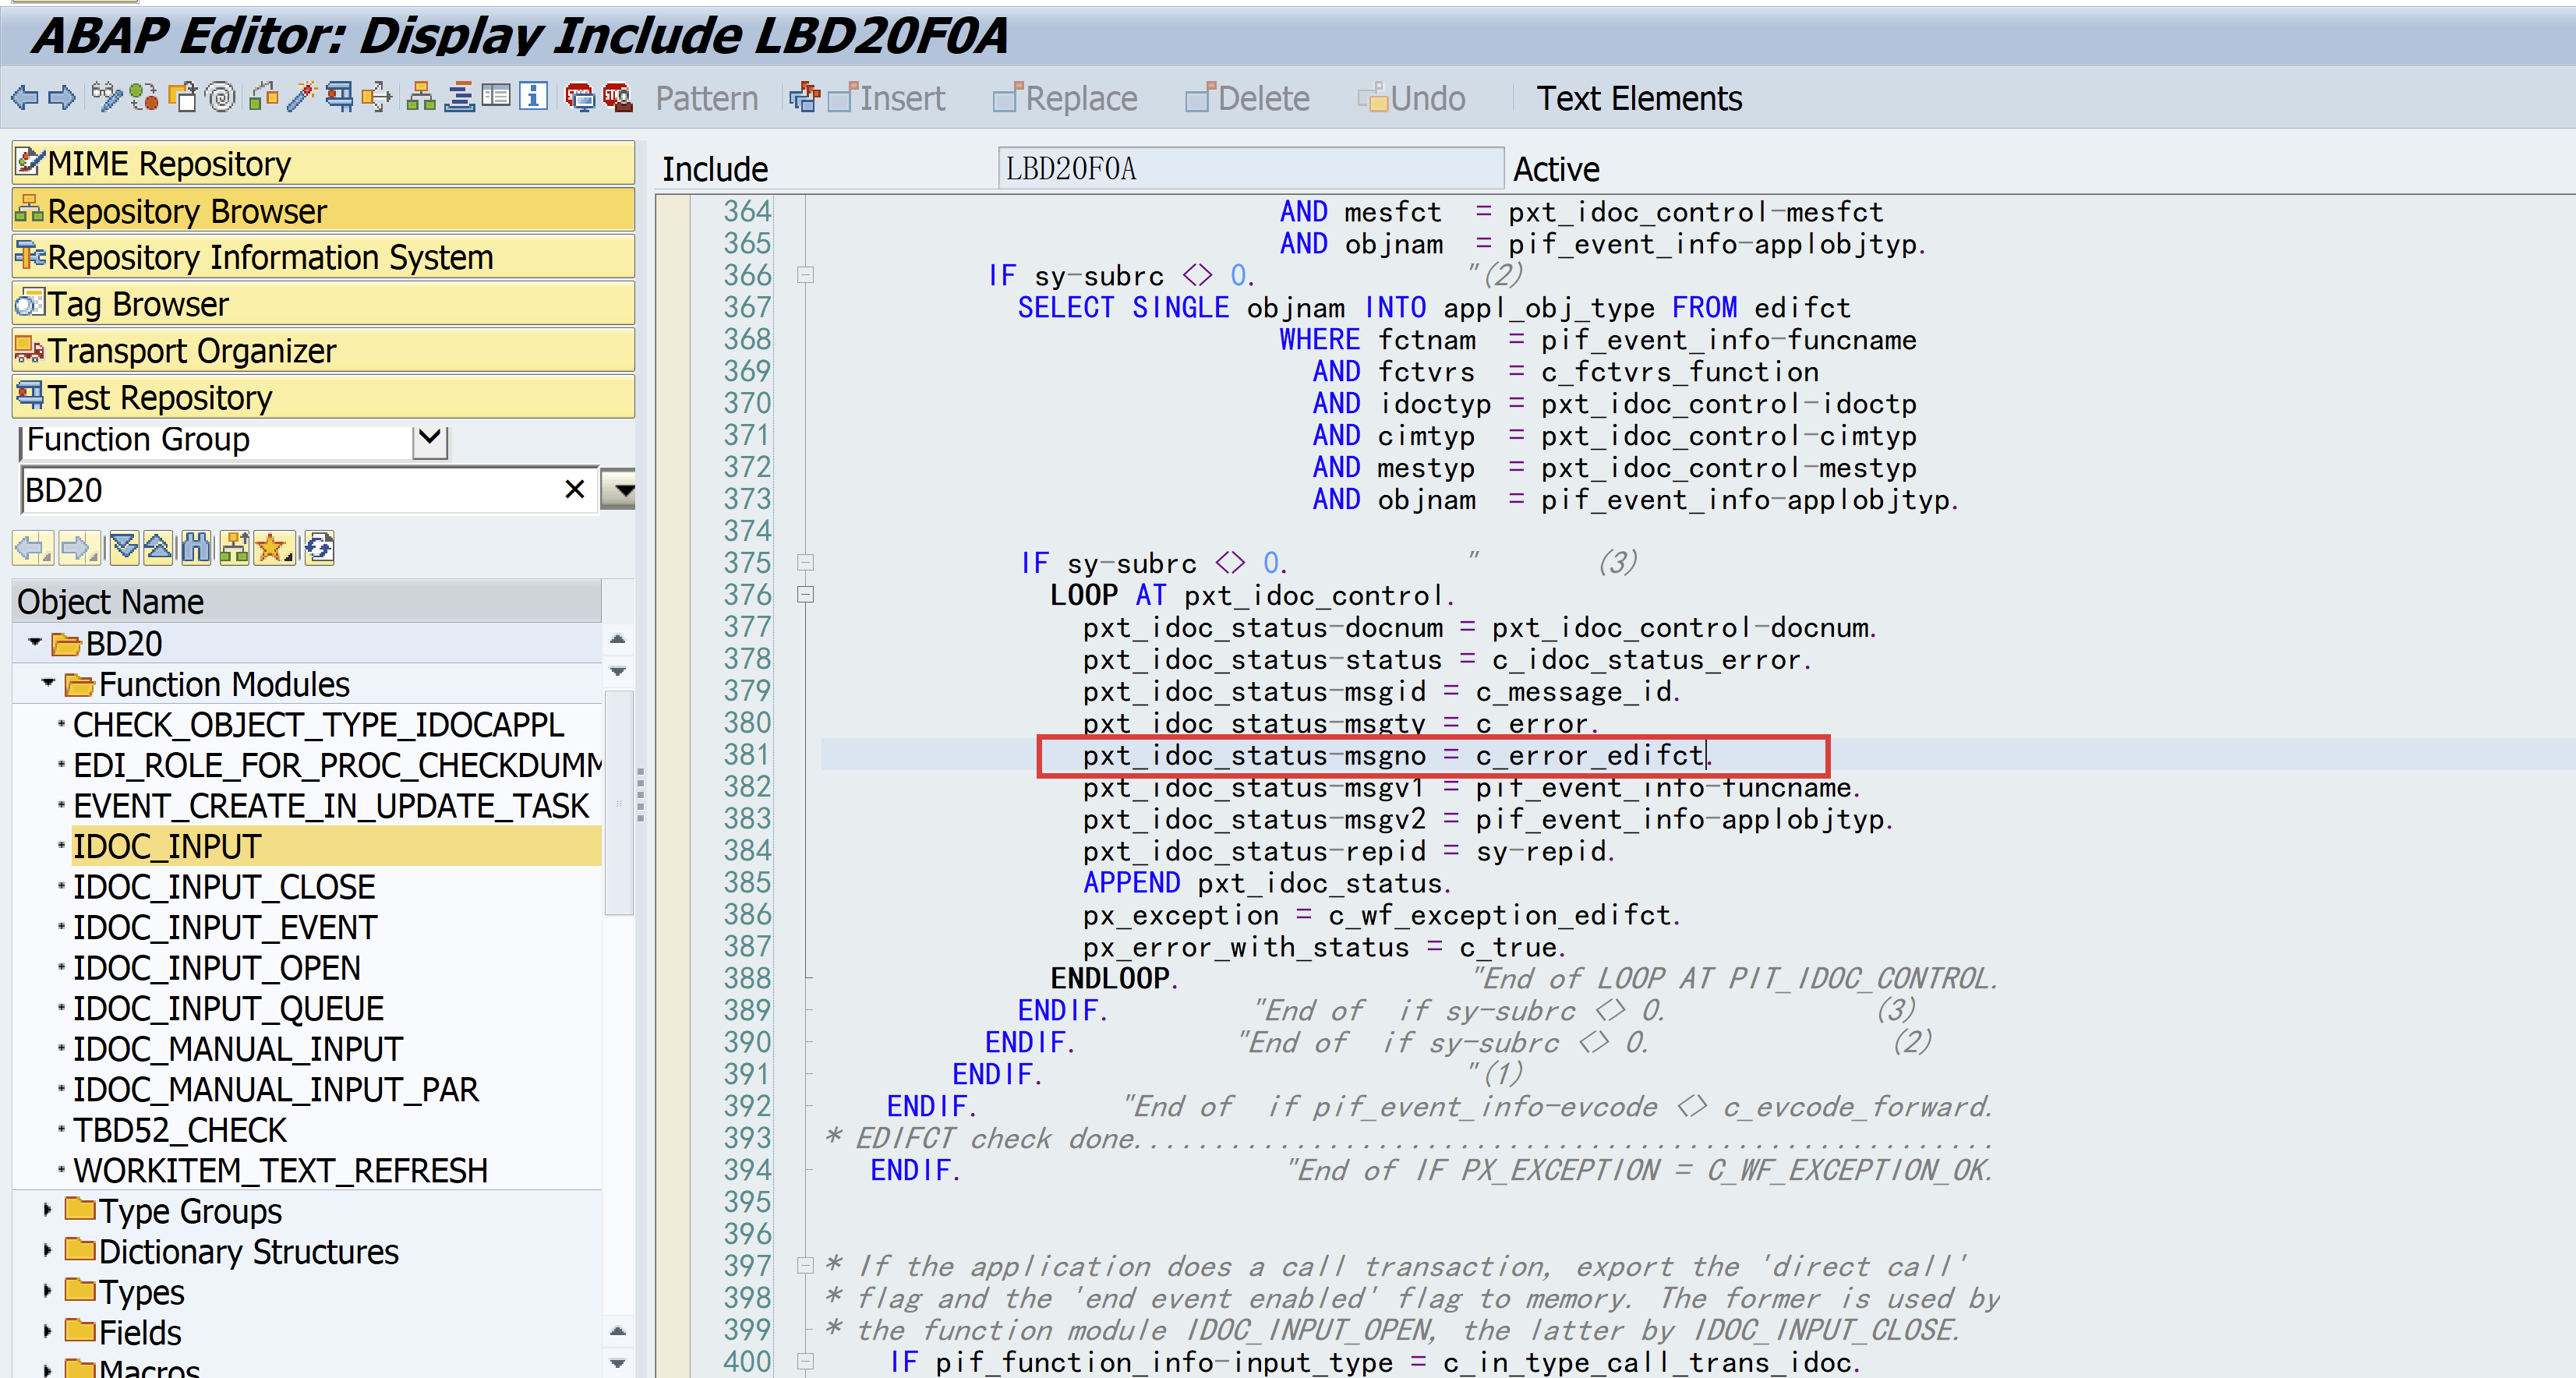Open the Repository Browser tab

coord(323,211)
